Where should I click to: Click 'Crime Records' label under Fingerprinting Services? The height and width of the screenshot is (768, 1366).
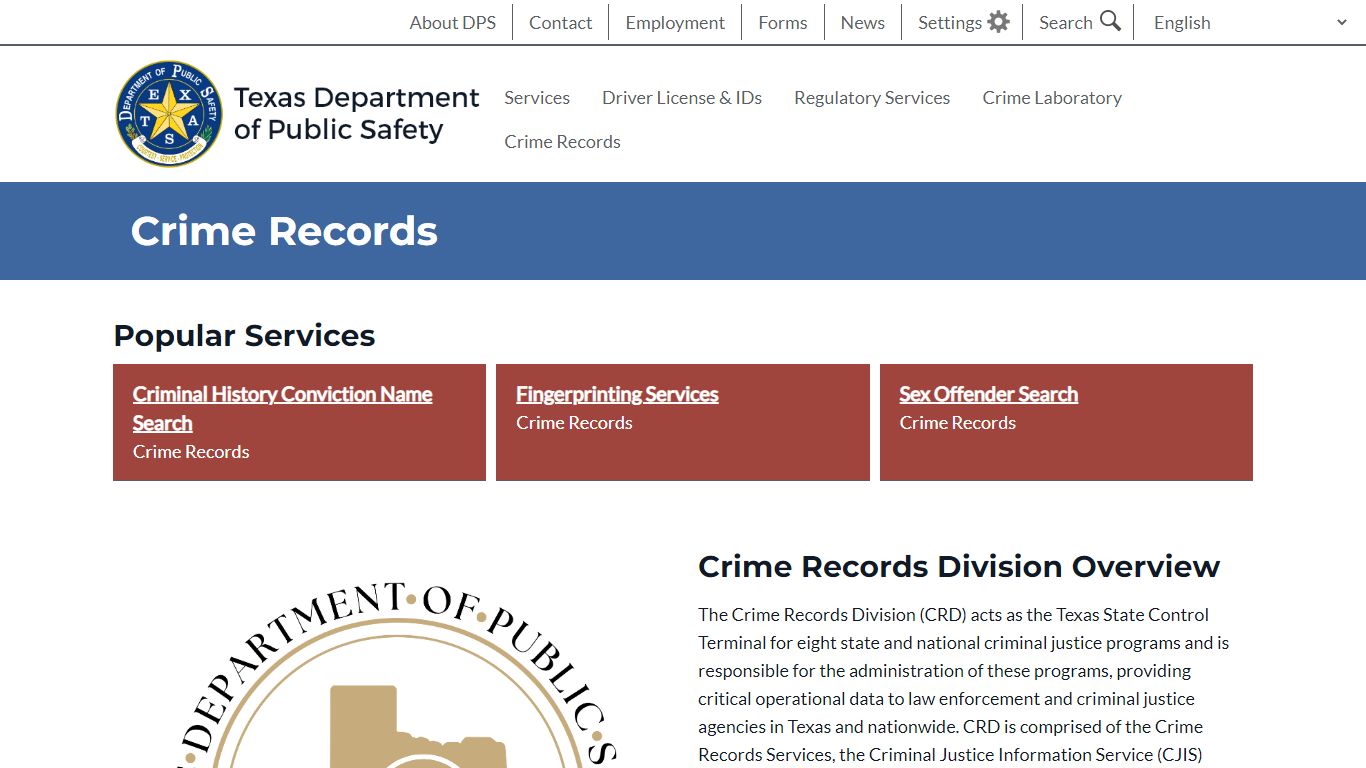pos(574,423)
